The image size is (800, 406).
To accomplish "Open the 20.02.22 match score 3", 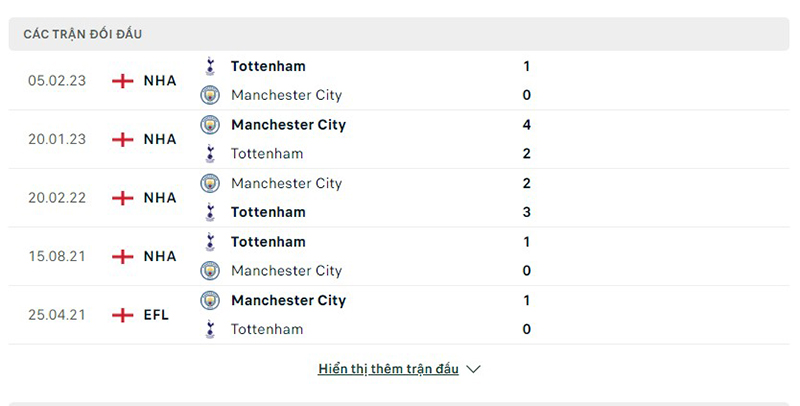I will (x=526, y=212).
